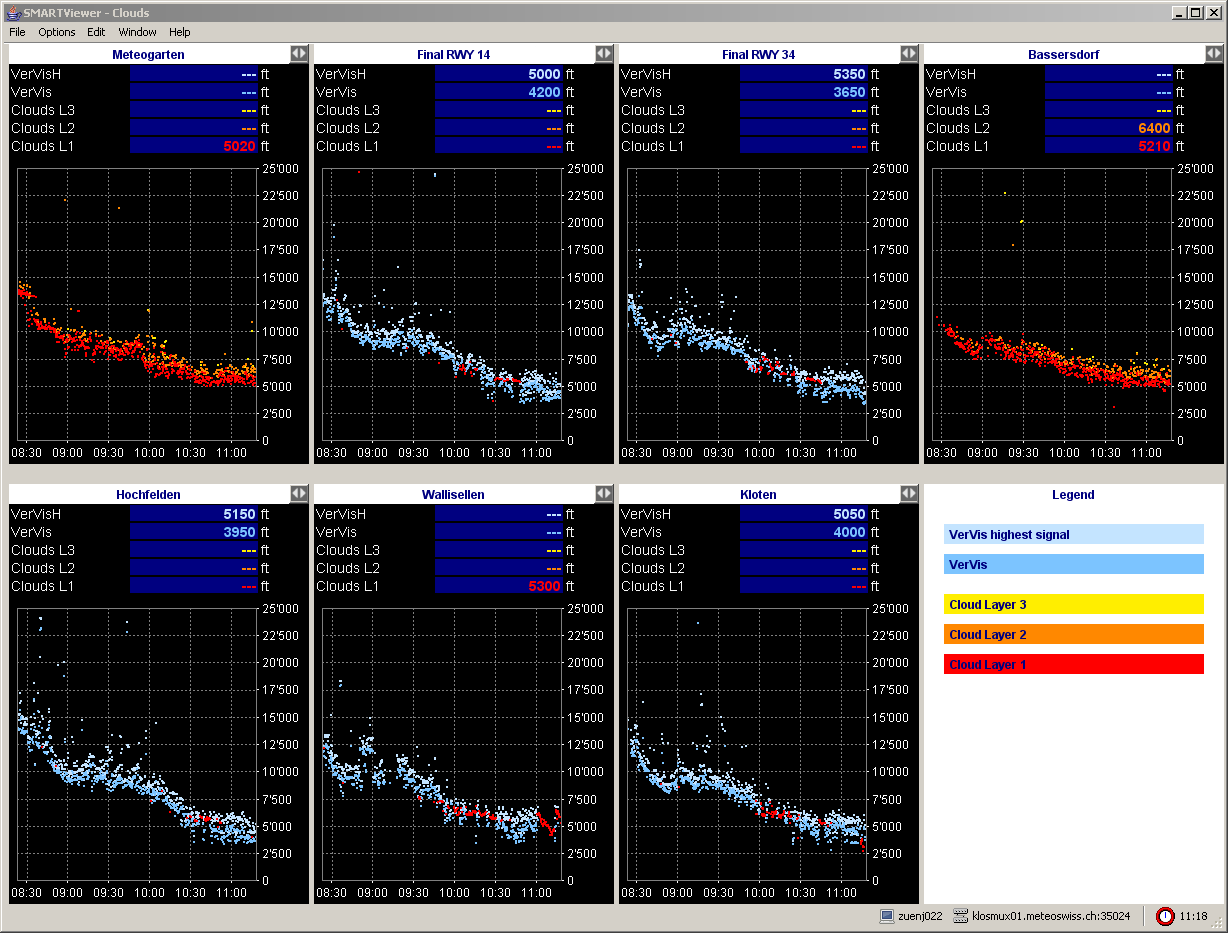Viewport: 1228px width, 933px height.
Task: Click the arrow icon on the Bassersdorf panel
Action: (x=1213, y=54)
